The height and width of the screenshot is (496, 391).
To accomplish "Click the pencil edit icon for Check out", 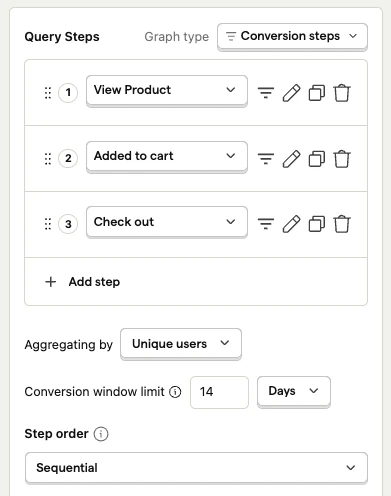I will pos(291,224).
